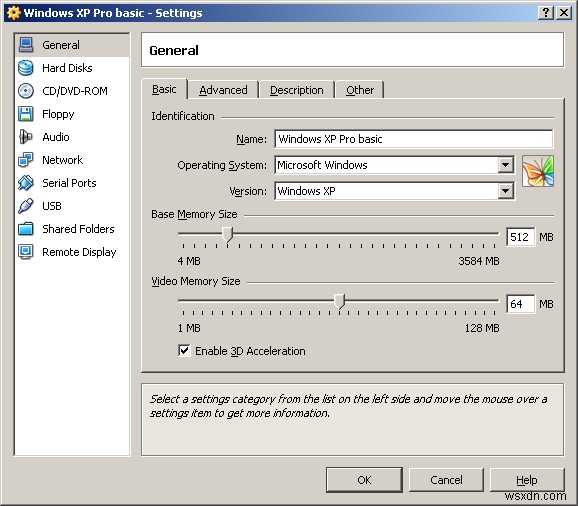Open the Serial Ports settings category

[x=72, y=183]
